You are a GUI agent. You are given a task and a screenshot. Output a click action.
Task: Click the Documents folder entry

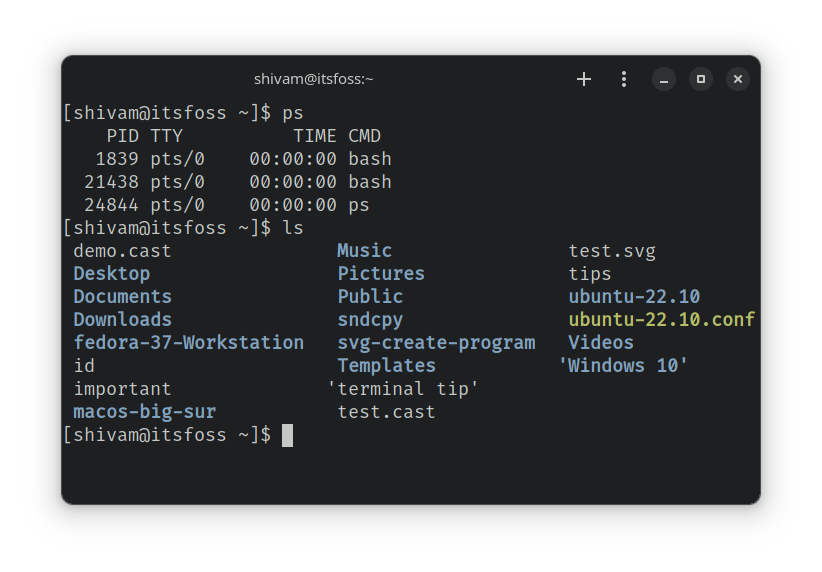coord(122,296)
